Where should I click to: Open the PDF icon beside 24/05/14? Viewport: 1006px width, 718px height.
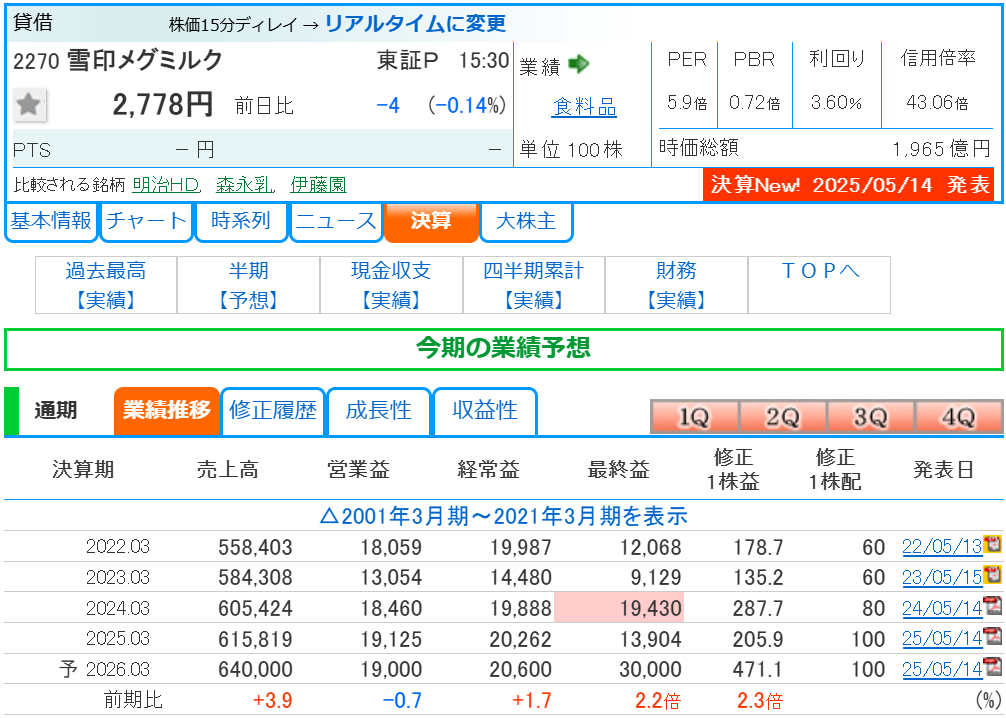point(993,606)
